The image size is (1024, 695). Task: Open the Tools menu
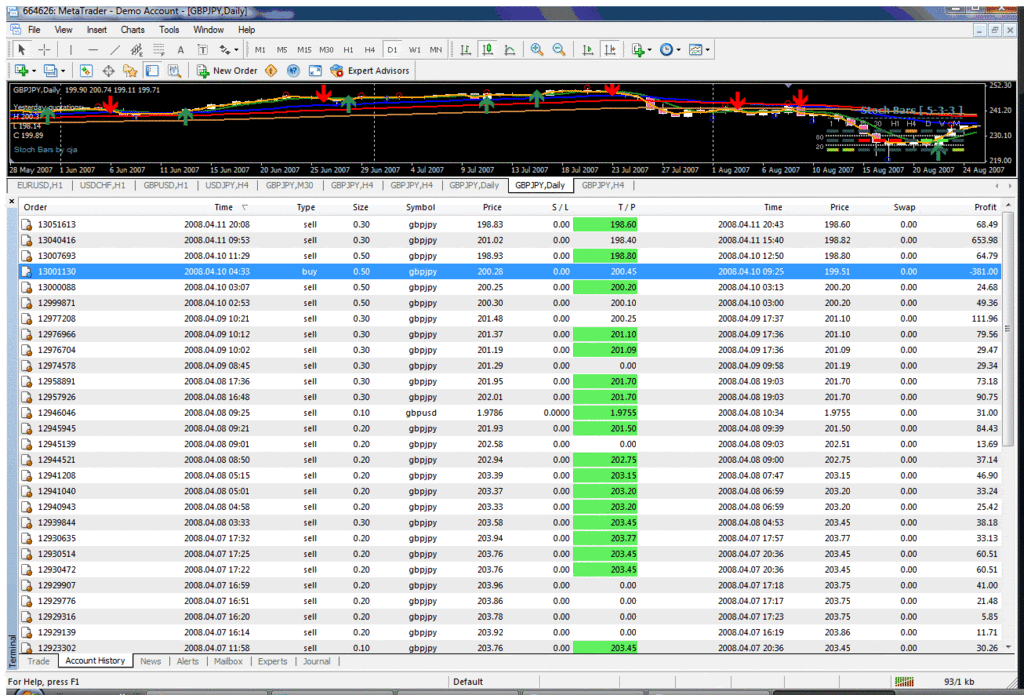[x=169, y=30]
